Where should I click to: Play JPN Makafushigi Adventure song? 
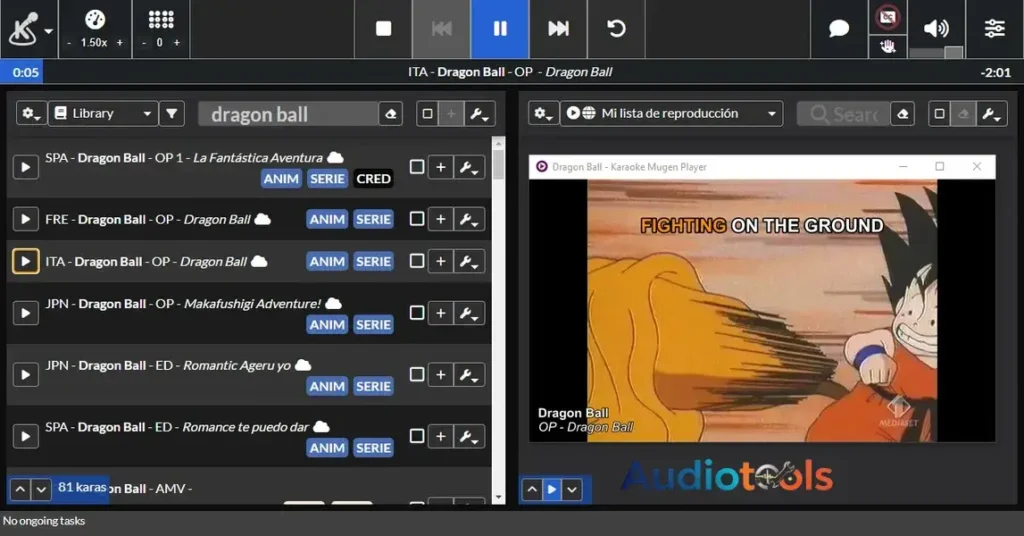click(25, 313)
